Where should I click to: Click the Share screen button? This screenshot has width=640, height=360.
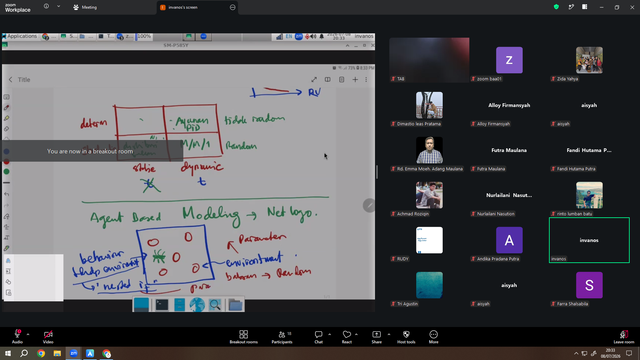coord(376,337)
